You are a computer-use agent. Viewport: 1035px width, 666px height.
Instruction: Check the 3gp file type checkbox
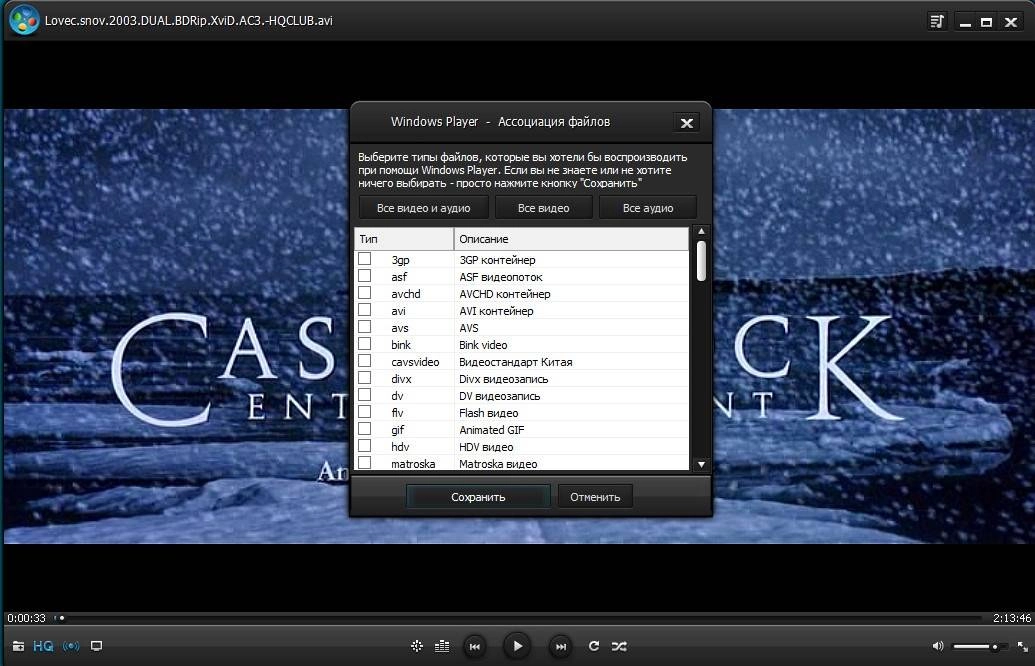364,259
